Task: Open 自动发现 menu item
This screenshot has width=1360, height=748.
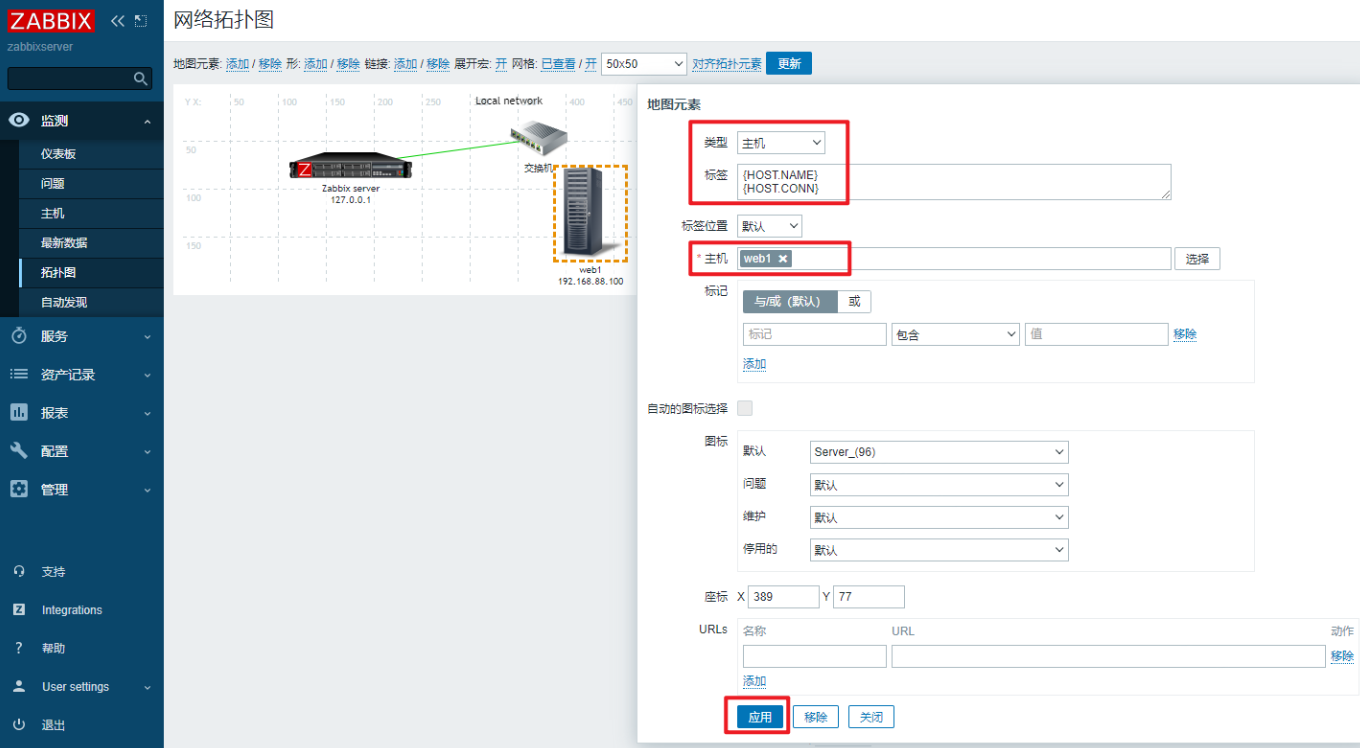Action: click(x=90, y=302)
